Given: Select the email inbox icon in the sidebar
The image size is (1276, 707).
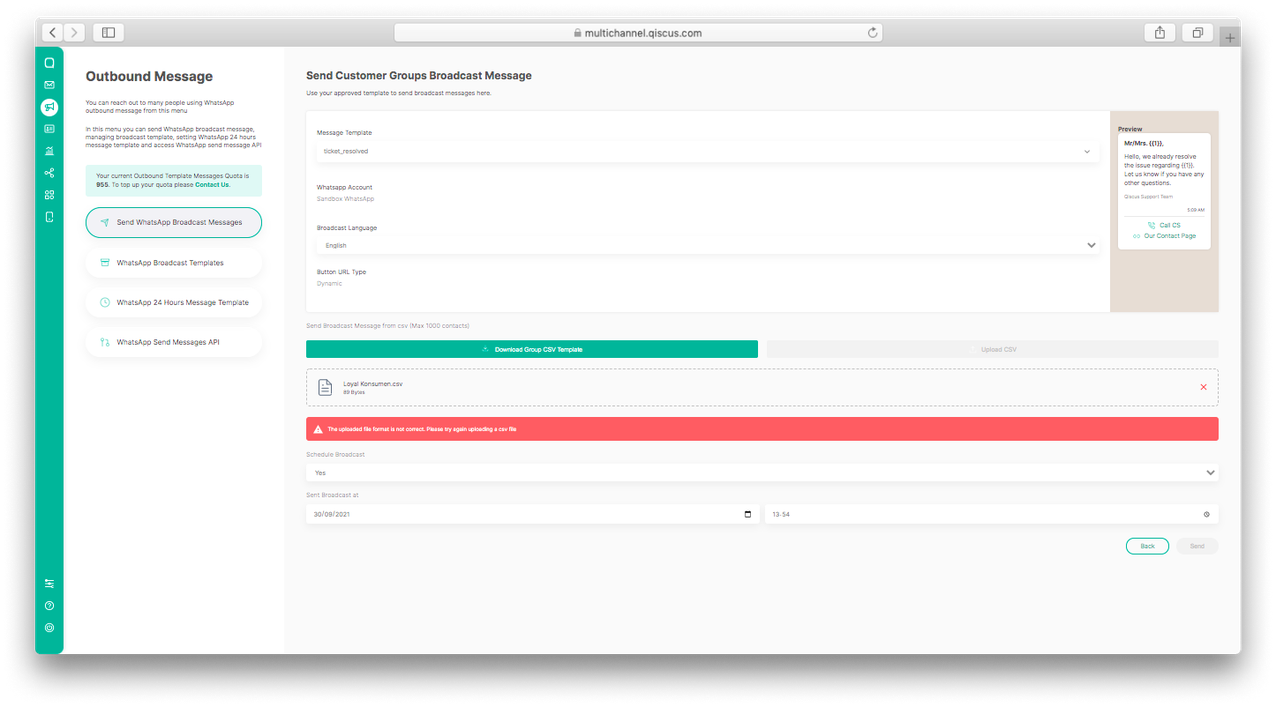Looking at the screenshot, I should coord(48,85).
